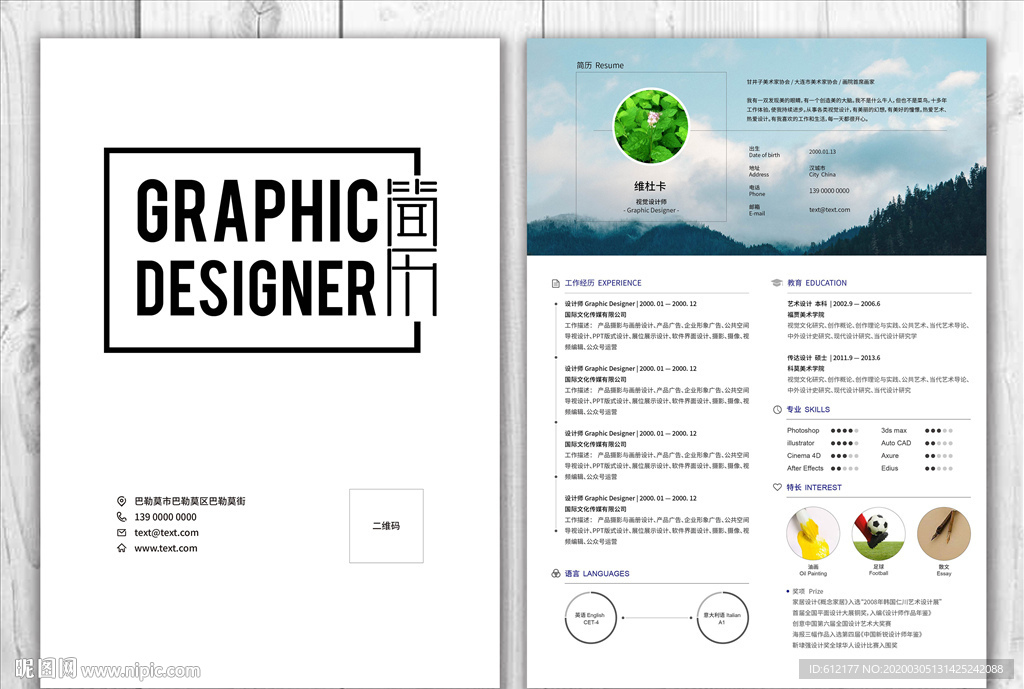This screenshot has height=689, width=1024.
Task: Click the envelope icon beside text@text.com on cover
Action: click(x=121, y=532)
